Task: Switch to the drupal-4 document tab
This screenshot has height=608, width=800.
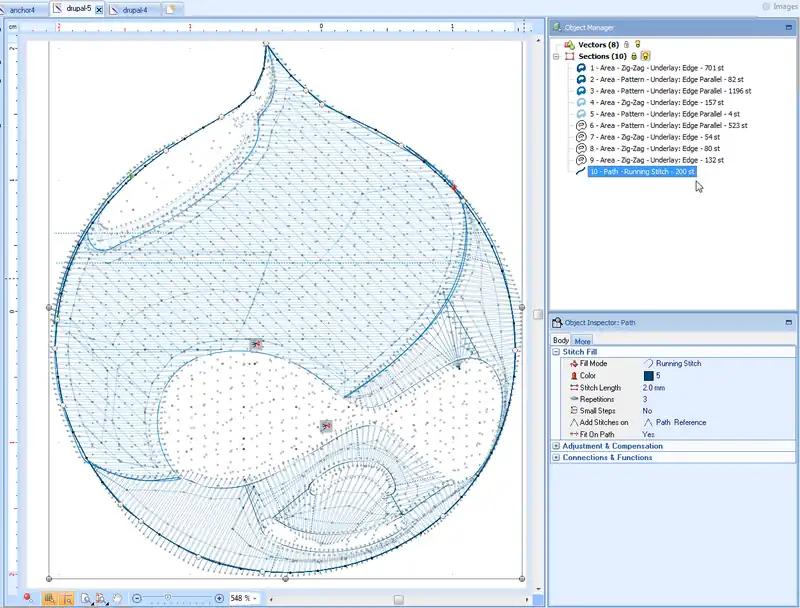Action: point(134,9)
